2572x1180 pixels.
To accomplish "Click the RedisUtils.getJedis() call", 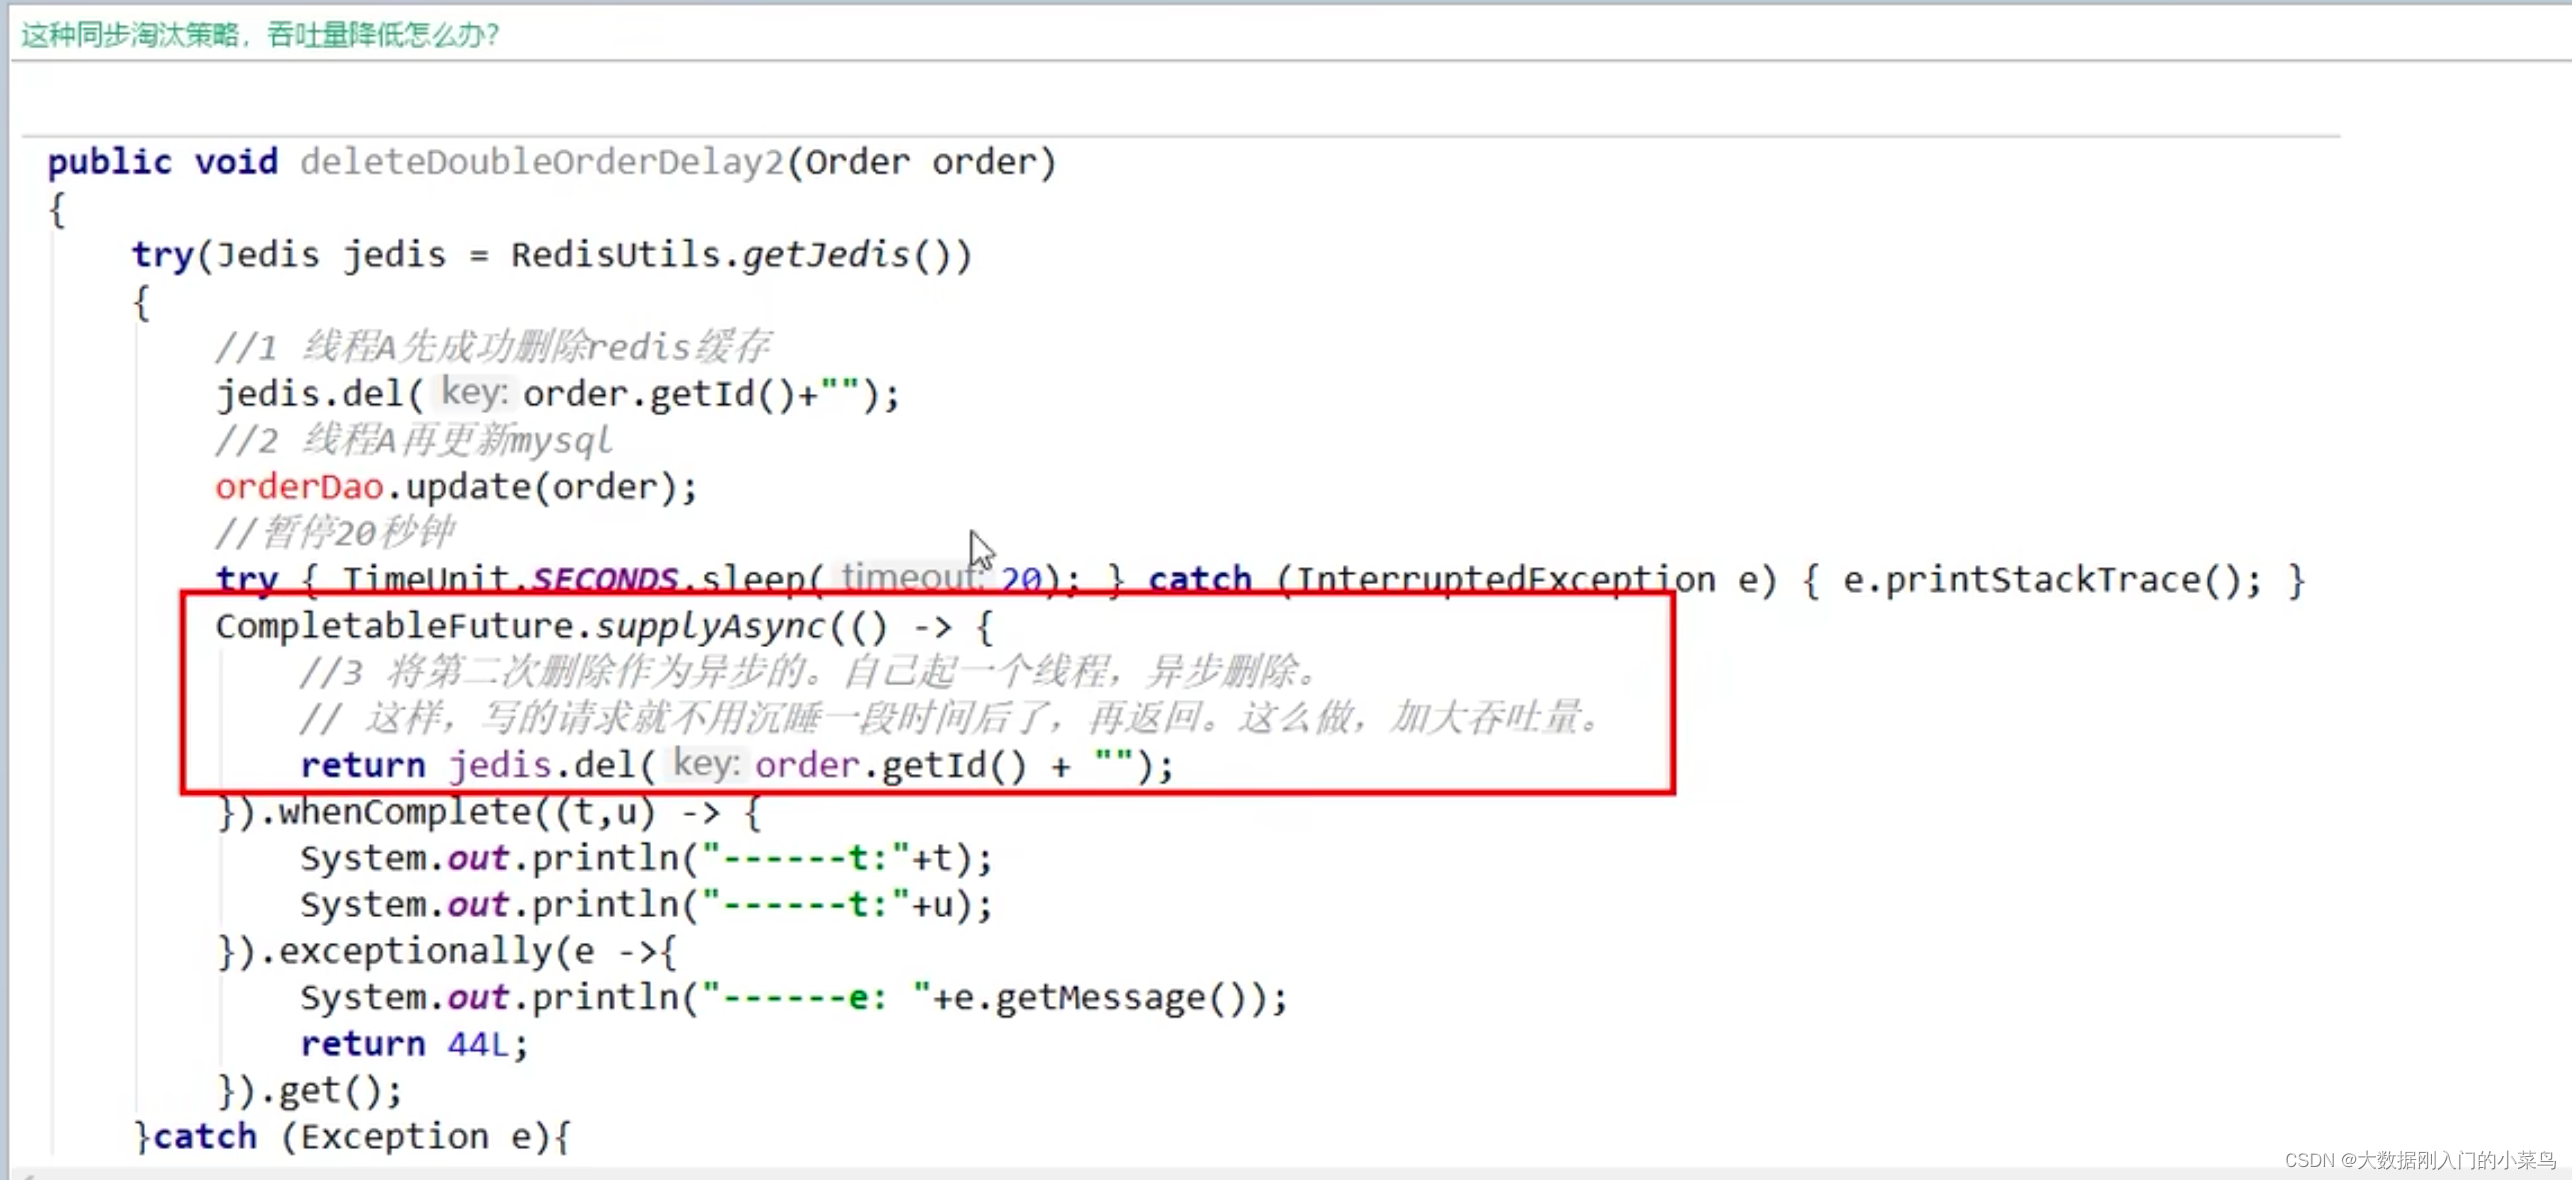I will tap(740, 256).
